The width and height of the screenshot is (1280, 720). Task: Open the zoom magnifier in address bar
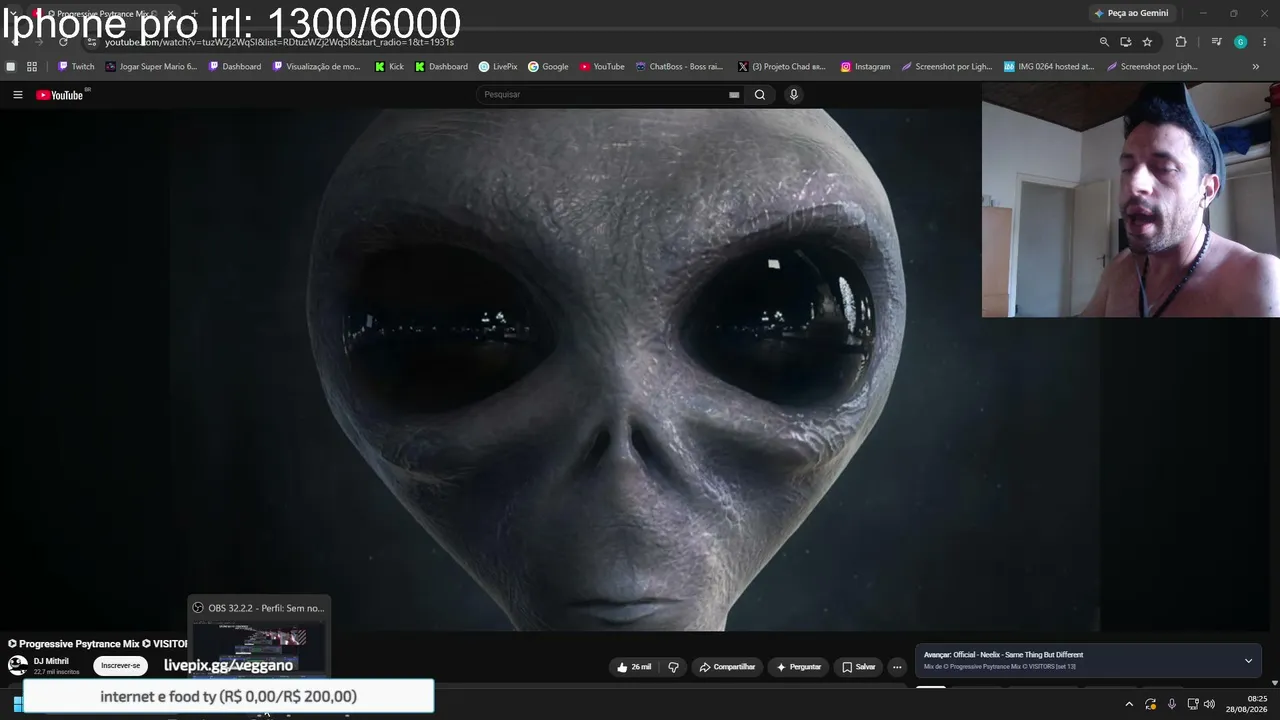coord(1104,42)
